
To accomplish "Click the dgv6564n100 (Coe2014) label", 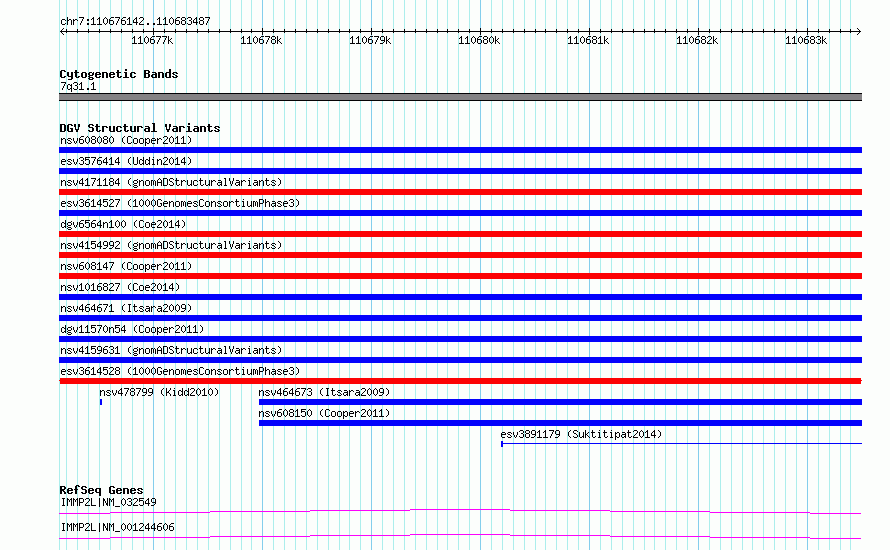I will 123,224.
